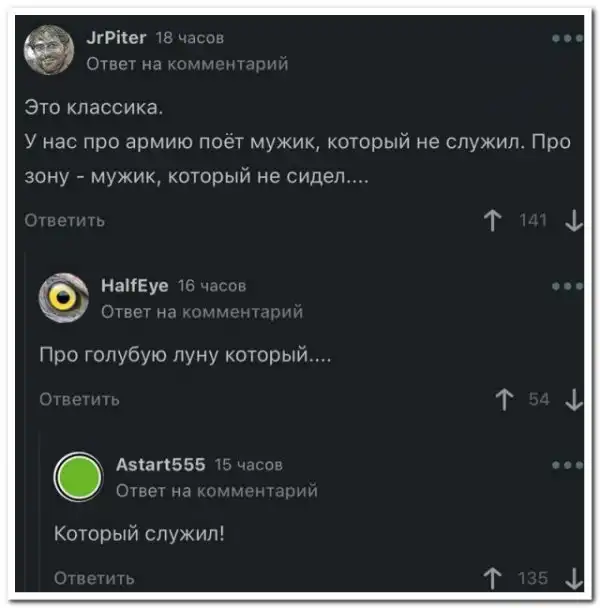Downvote Astart555's comment
600x608 pixels.
[574, 579]
